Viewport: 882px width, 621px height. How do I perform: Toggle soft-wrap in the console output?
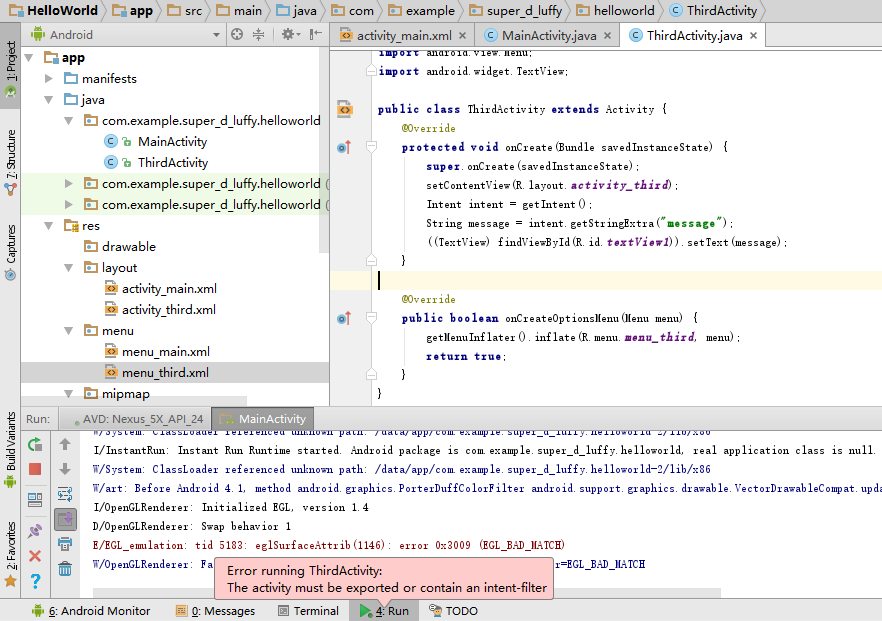pyautogui.click(x=65, y=494)
